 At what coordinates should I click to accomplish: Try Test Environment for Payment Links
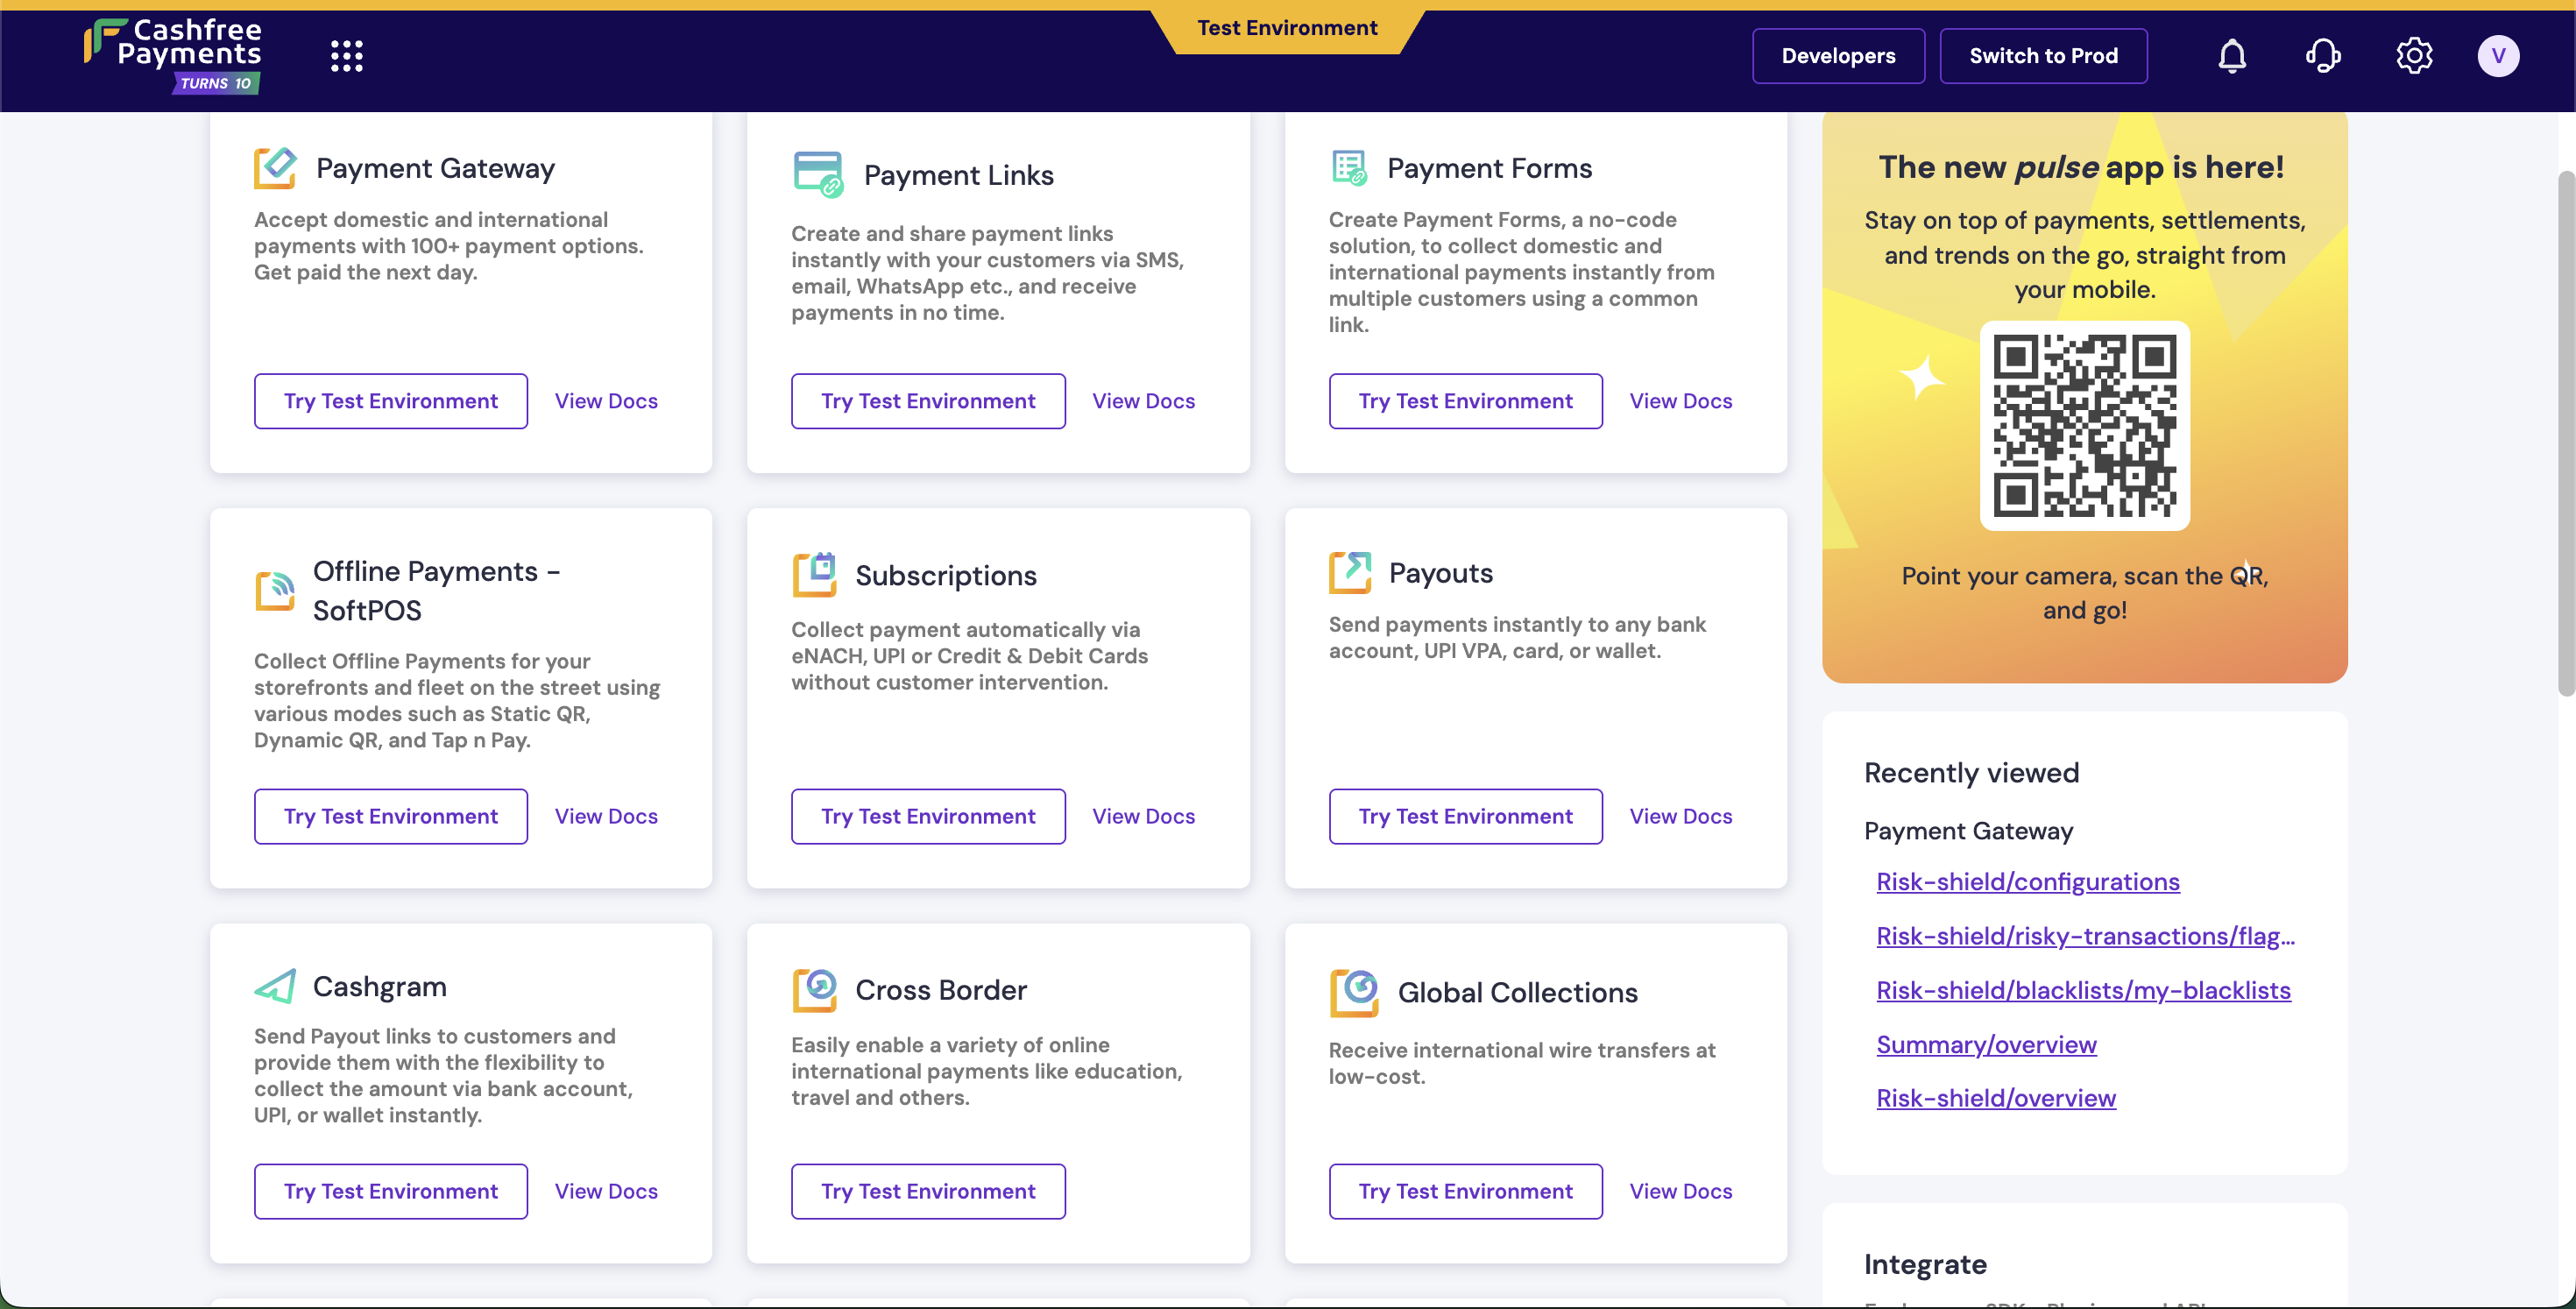point(927,401)
